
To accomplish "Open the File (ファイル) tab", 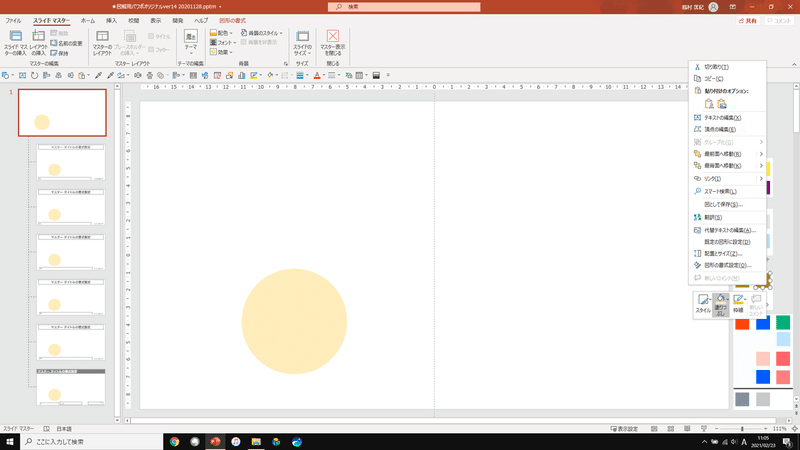I will (13, 21).
